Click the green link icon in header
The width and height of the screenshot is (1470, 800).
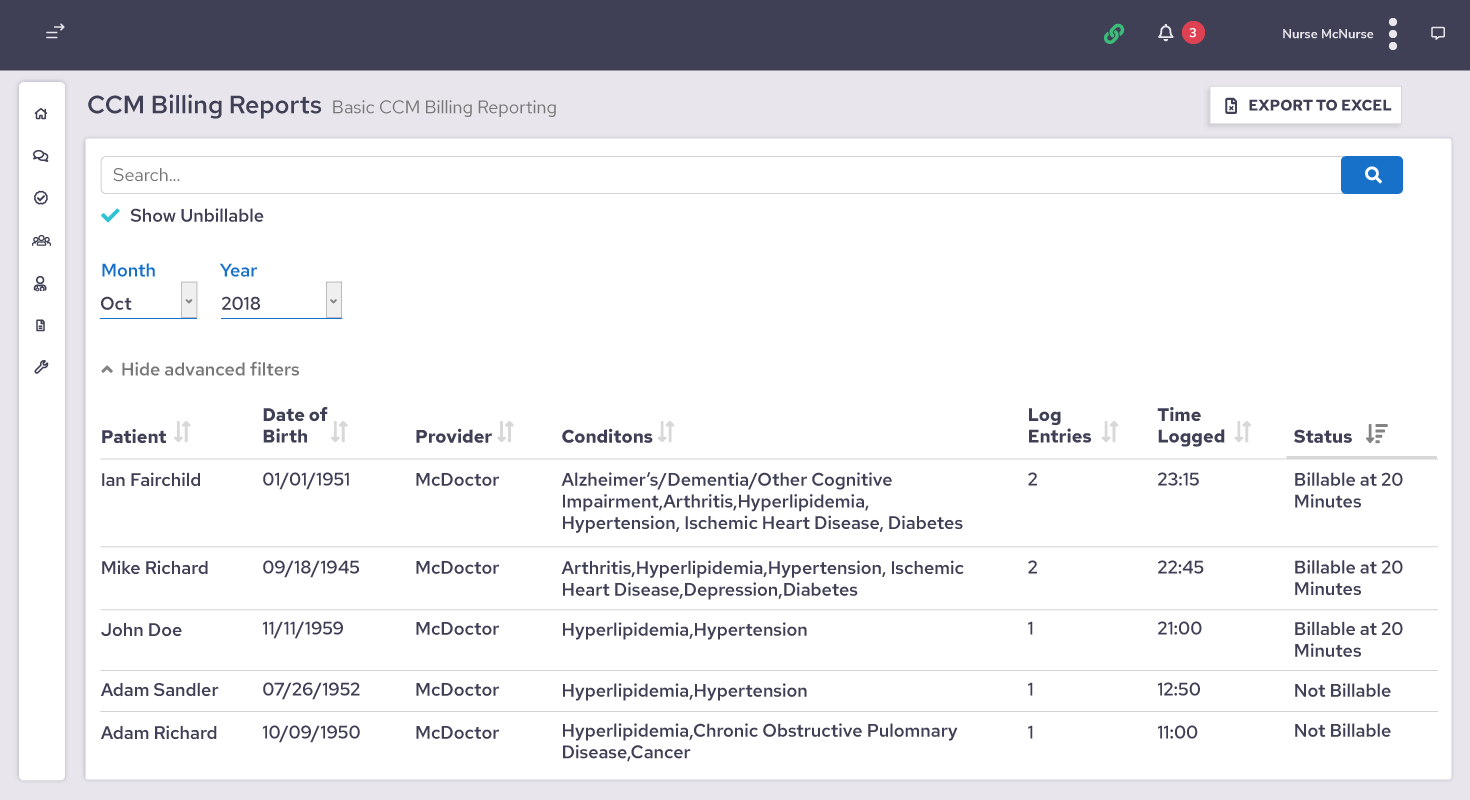click(x=1114, y=34)
